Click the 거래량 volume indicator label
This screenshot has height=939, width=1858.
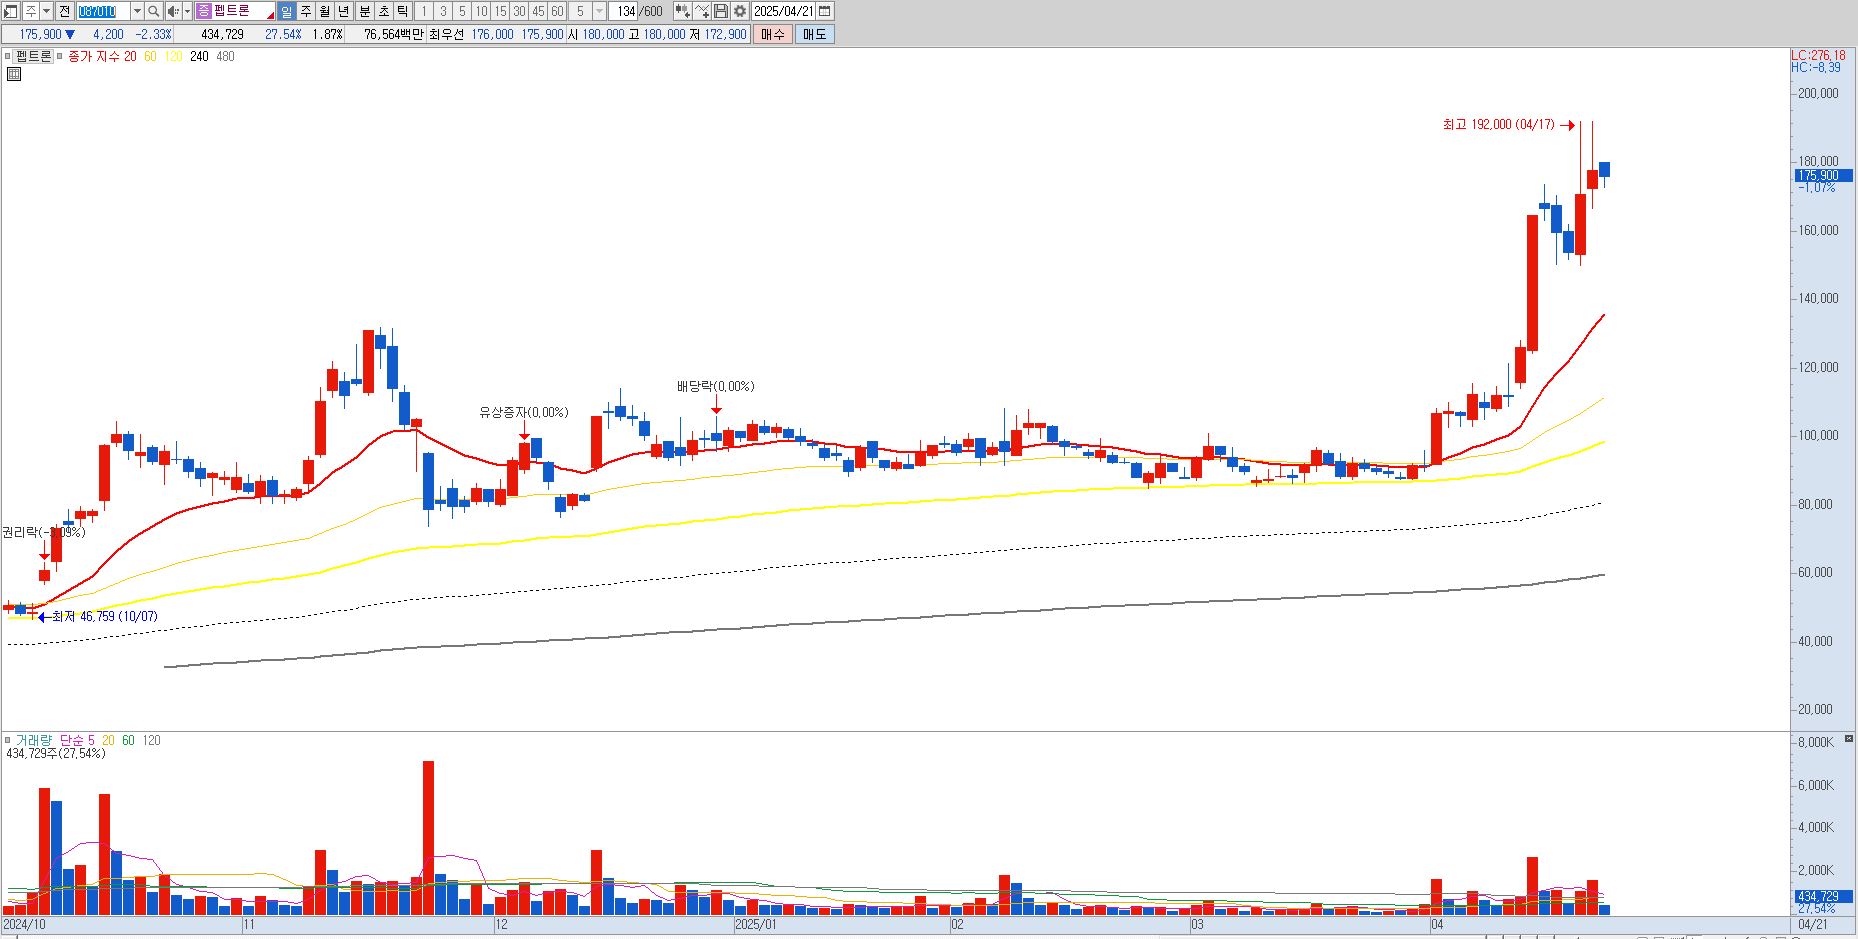pos(32,740)
